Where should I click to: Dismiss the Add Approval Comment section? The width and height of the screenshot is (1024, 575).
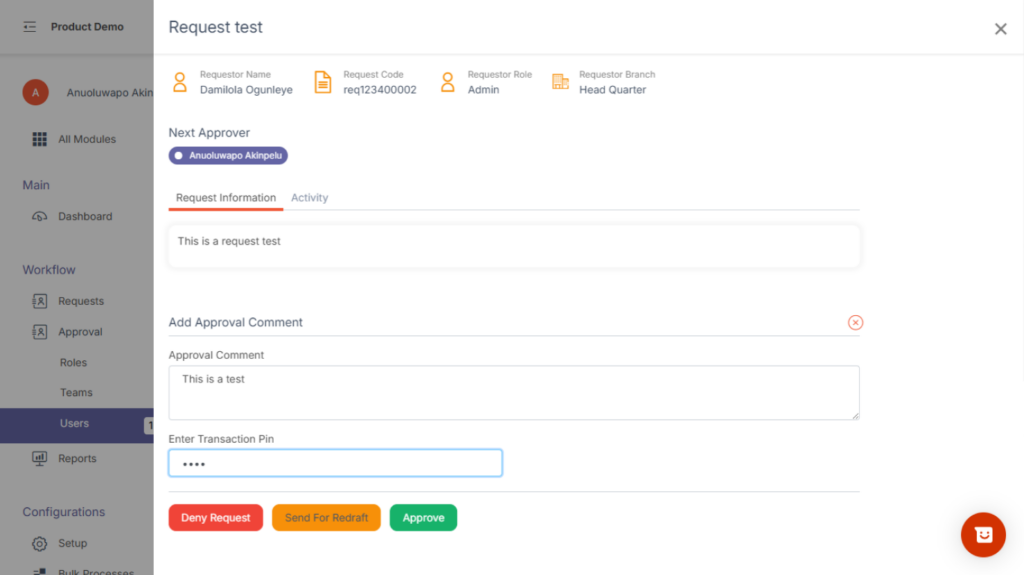pyautogui.click(x=855, y=322)
